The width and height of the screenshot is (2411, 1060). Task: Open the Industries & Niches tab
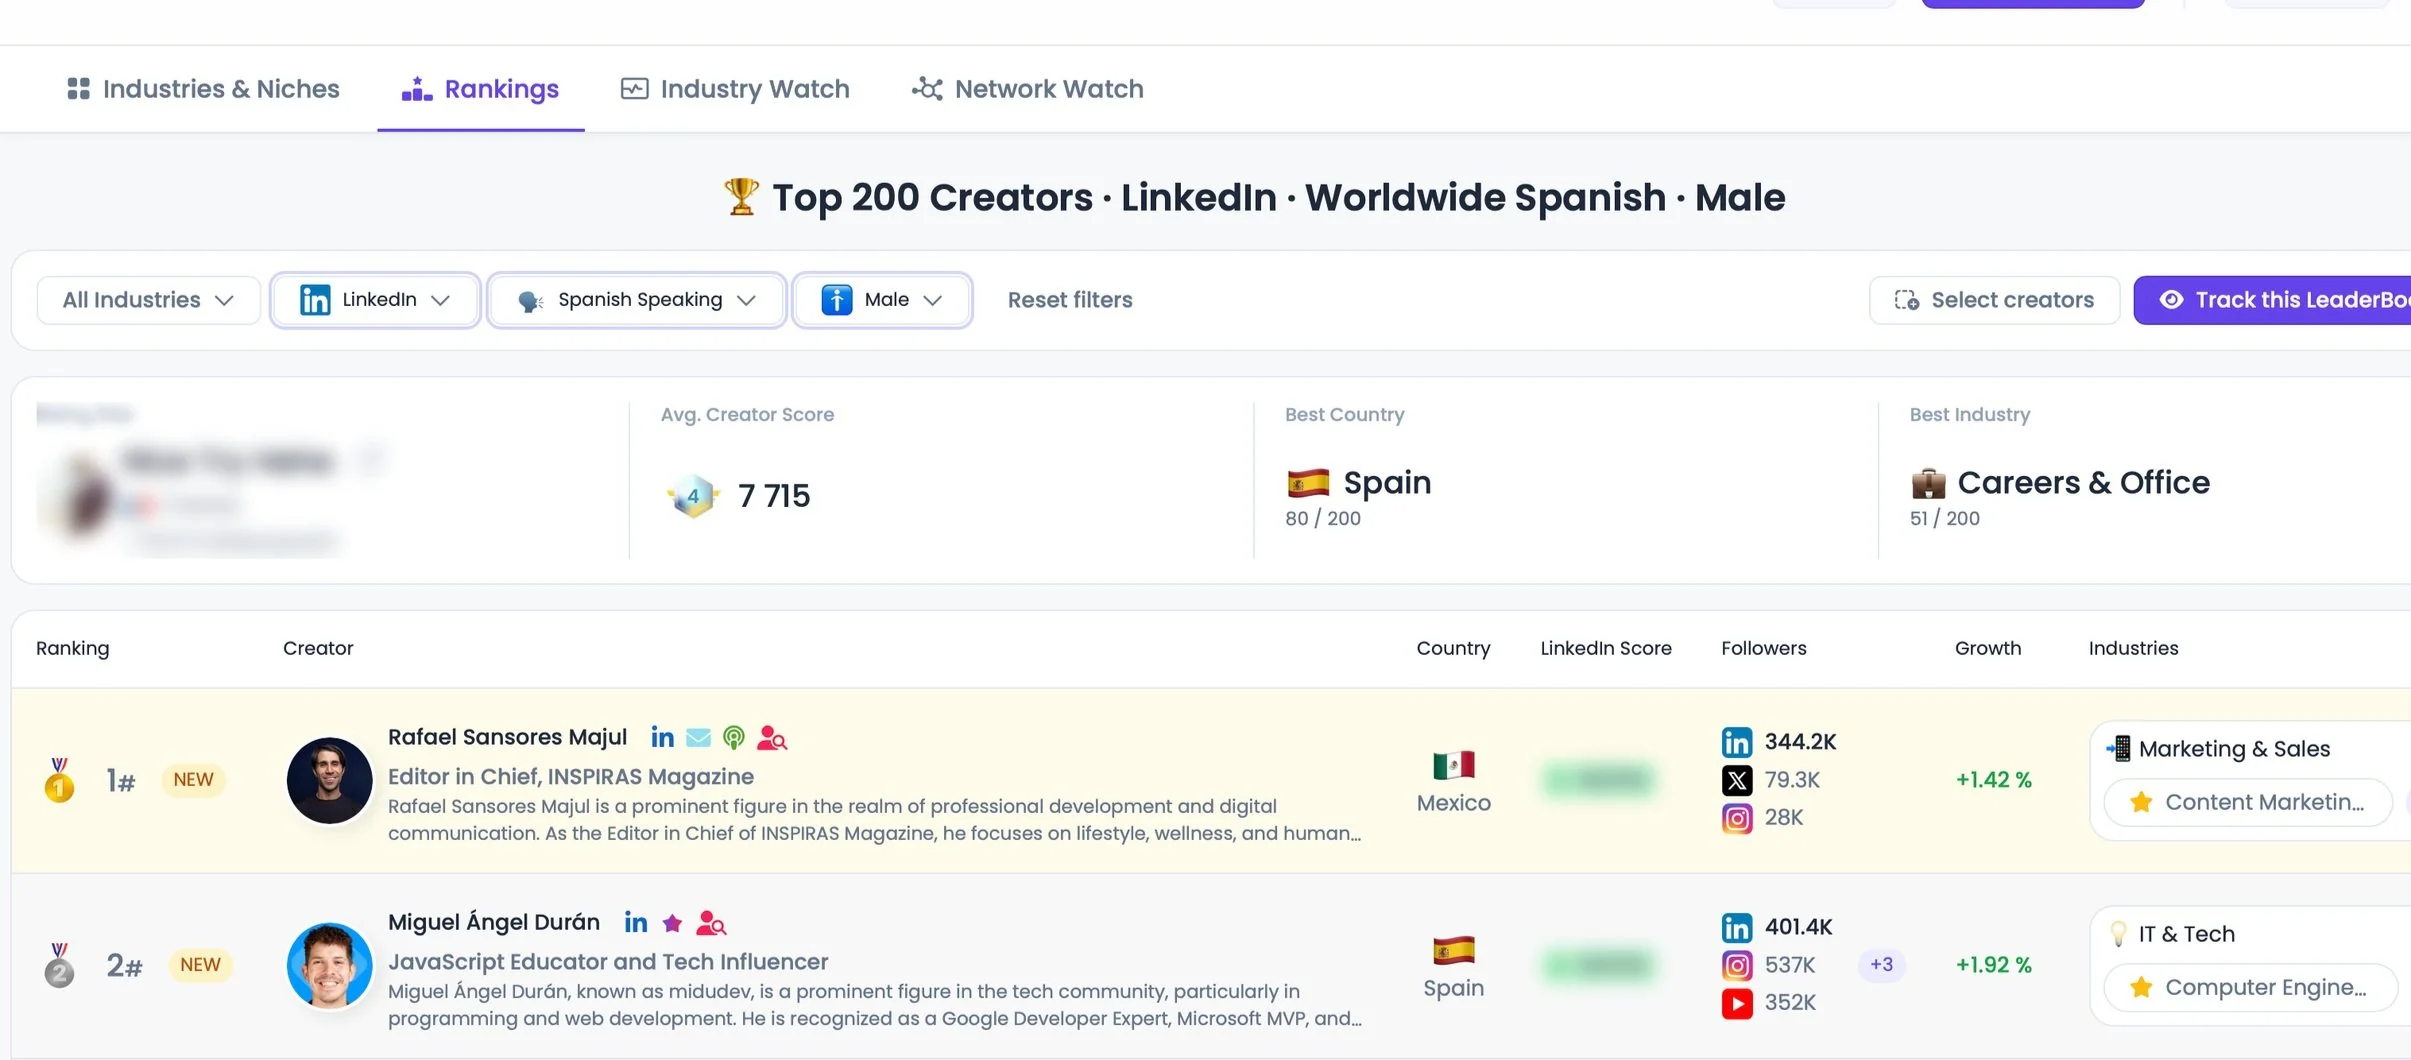click(x=203, y=89)
